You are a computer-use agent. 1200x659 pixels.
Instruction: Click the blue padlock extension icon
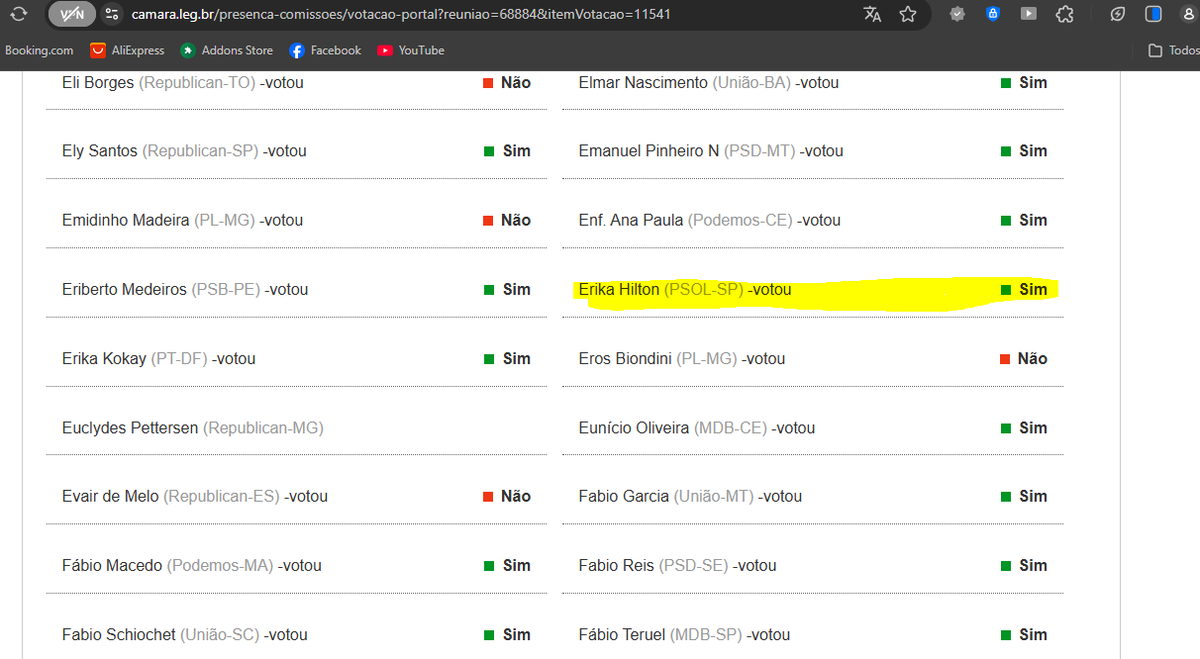(992, 14)
